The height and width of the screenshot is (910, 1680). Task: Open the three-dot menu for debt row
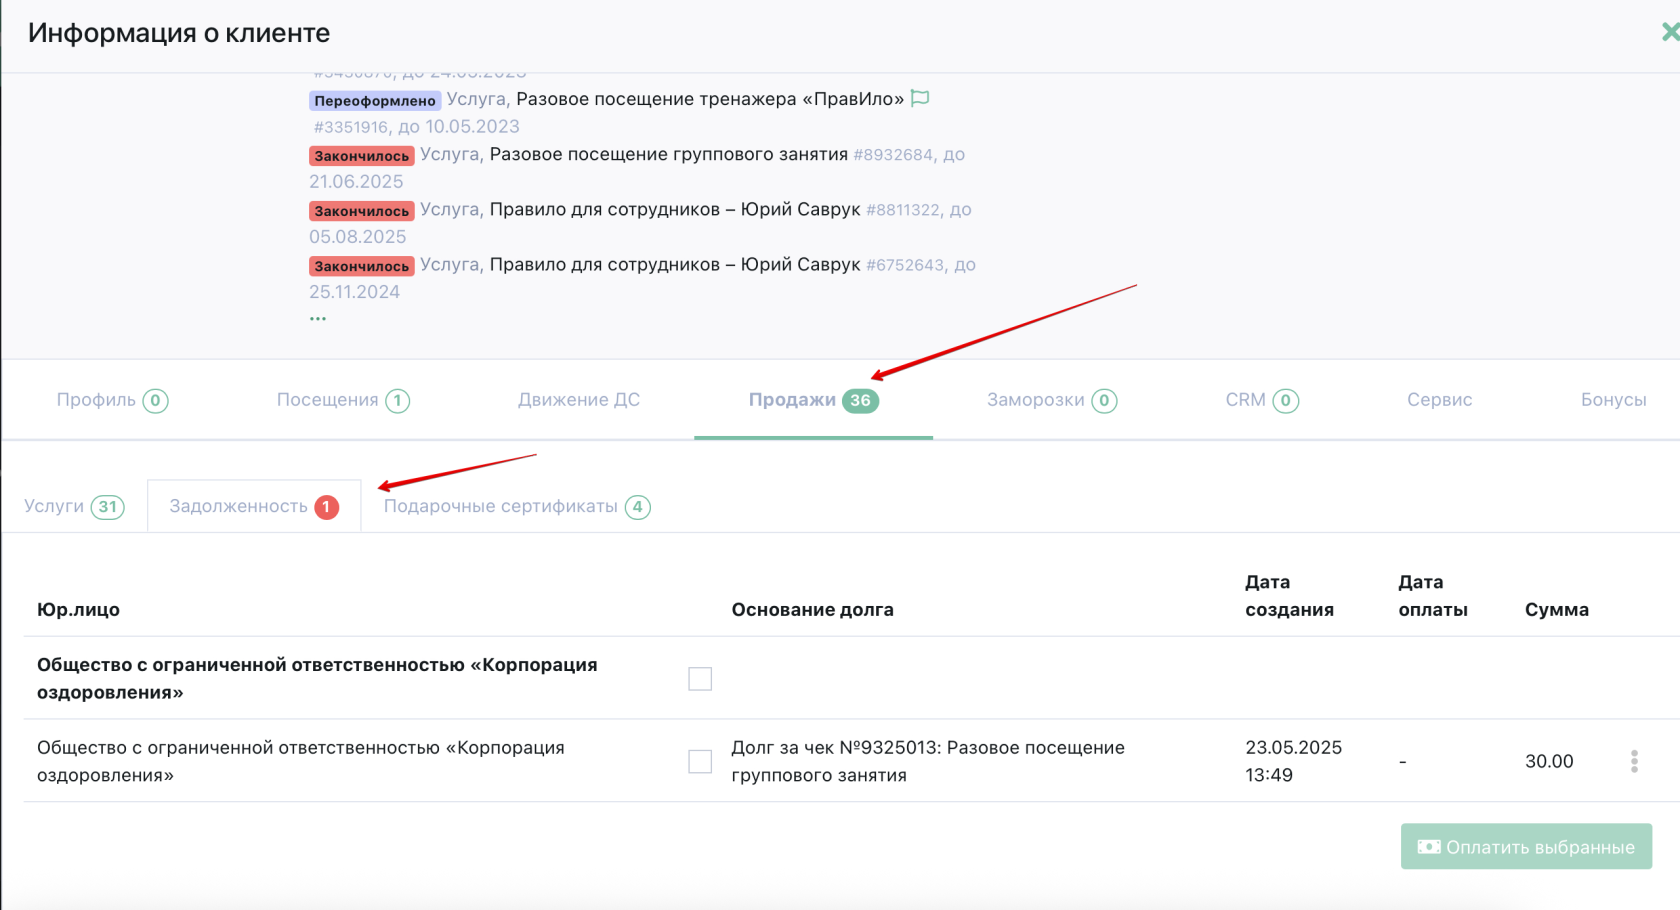click(x=1634, y=761)
